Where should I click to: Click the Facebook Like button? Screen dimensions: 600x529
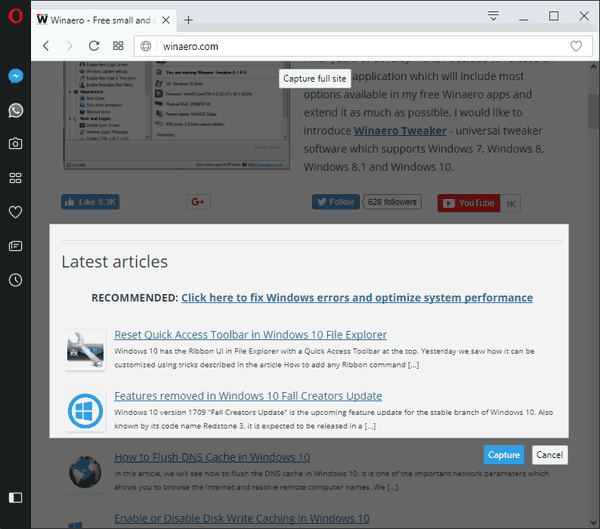pyautogui.click(x=90, y=202)
